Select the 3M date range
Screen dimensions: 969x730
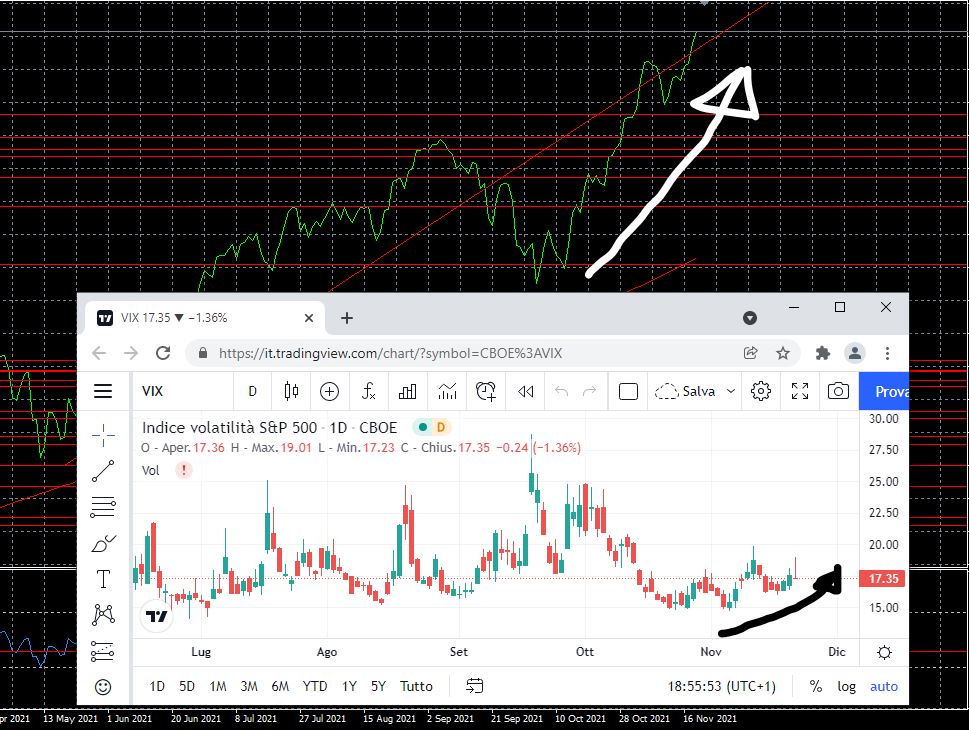(x=249, y=686)
